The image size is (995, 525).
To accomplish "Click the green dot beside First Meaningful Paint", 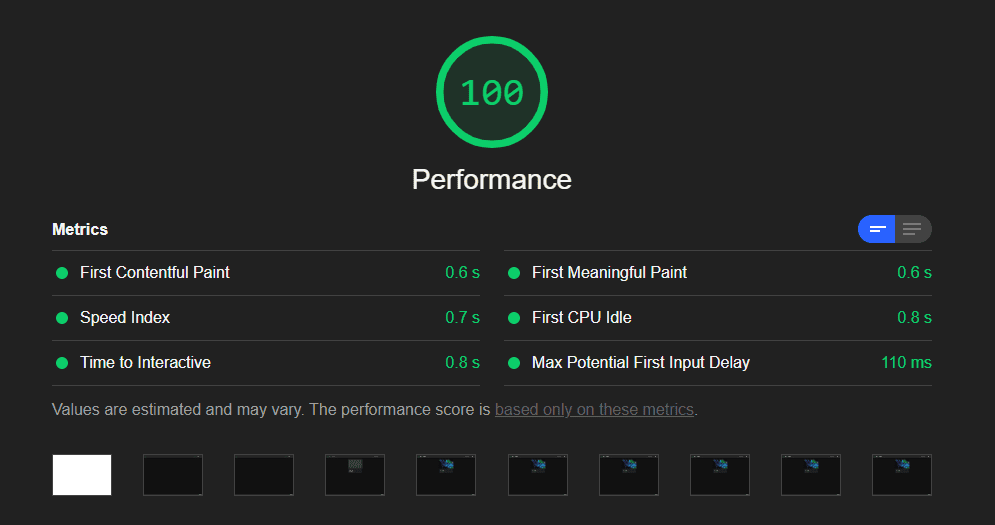I will (514, 273).
